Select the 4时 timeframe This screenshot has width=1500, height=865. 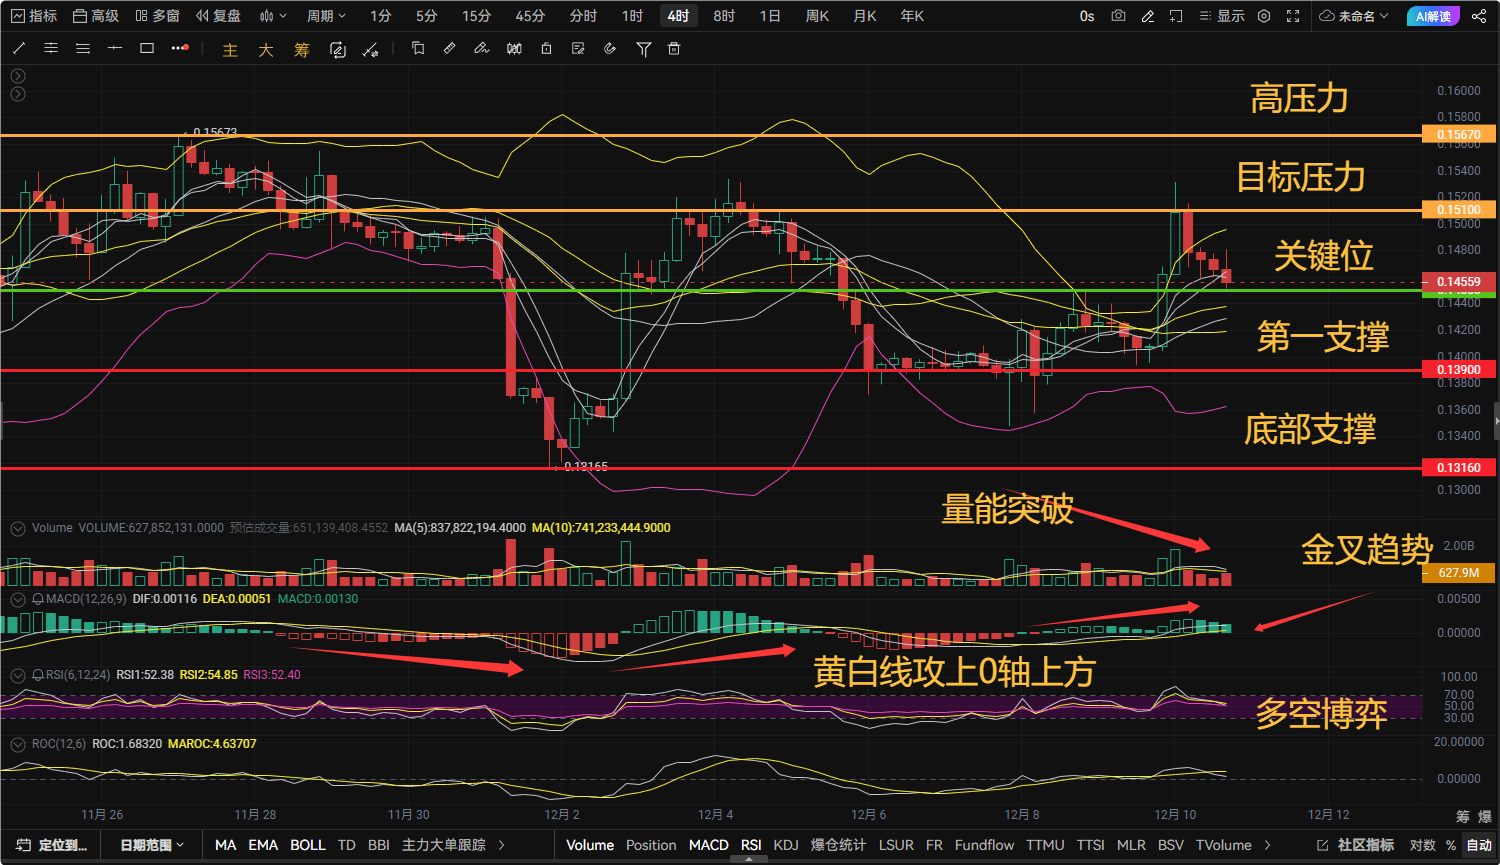click(x=679, y=16)
